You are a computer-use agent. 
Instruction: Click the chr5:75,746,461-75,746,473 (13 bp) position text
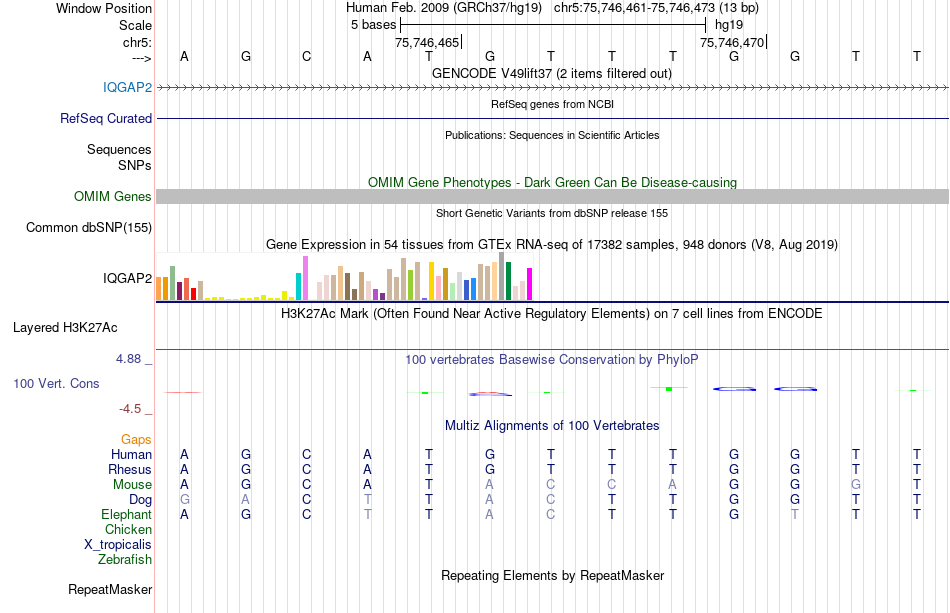pos(656,8)
